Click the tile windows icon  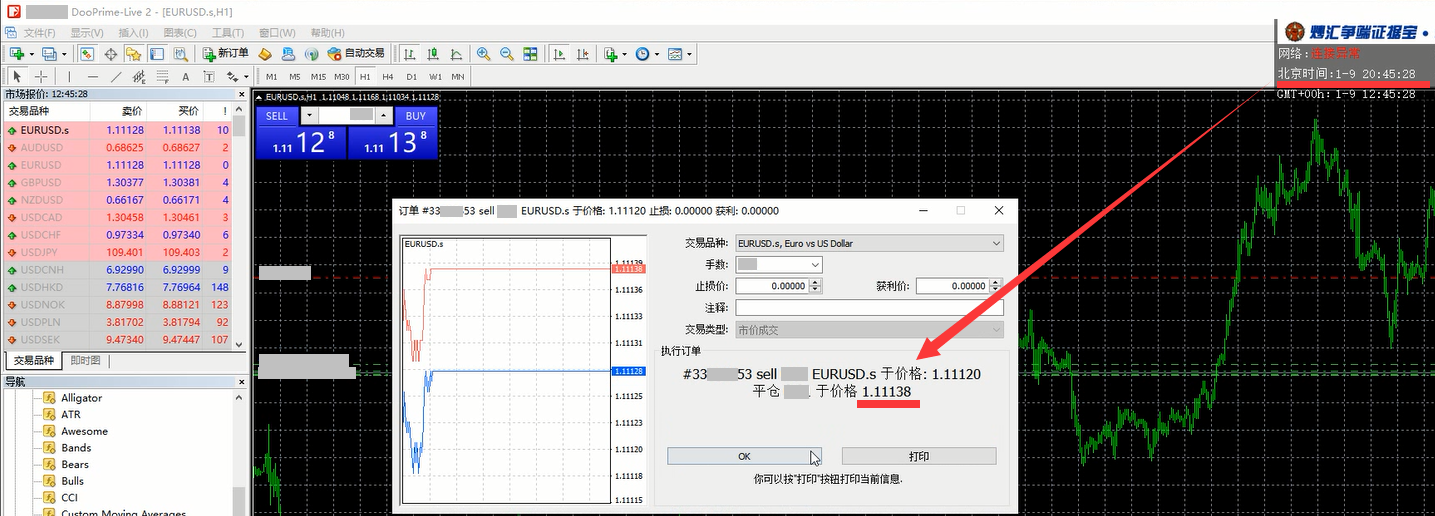(x=531, y=54)
